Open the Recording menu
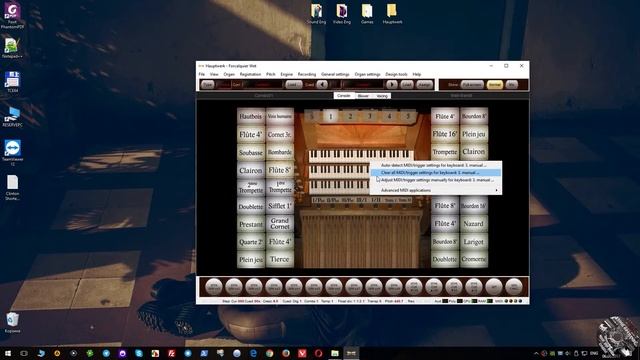This screenshot has height=360, width=640. point(307,74)
